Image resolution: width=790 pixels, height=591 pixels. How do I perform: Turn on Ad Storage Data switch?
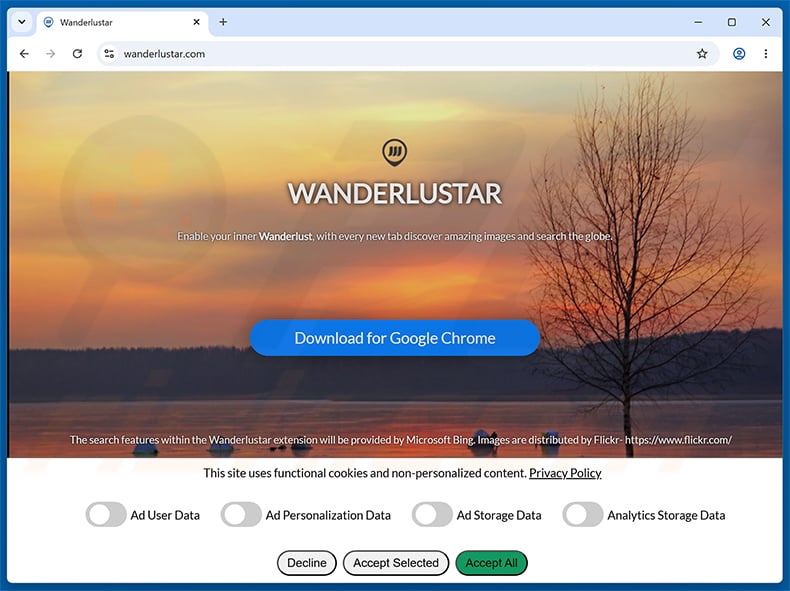pos(432,514)
